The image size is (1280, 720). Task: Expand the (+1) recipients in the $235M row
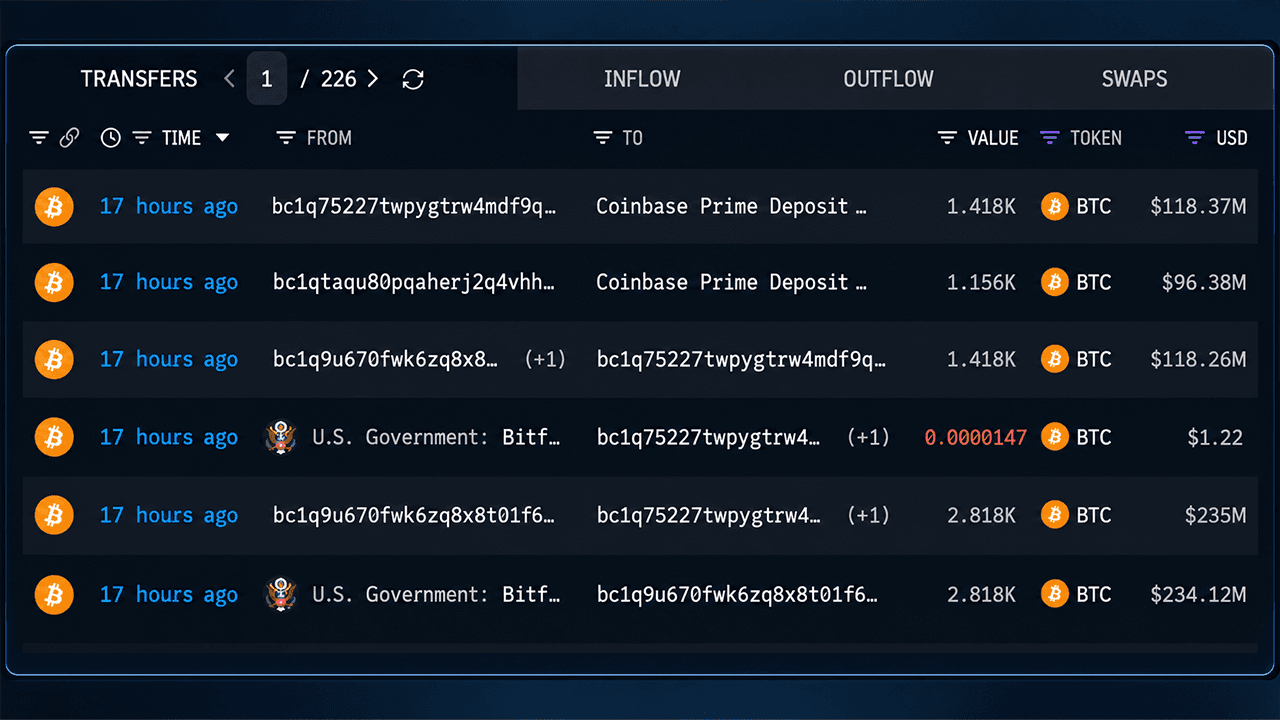[x=868, y=515]
